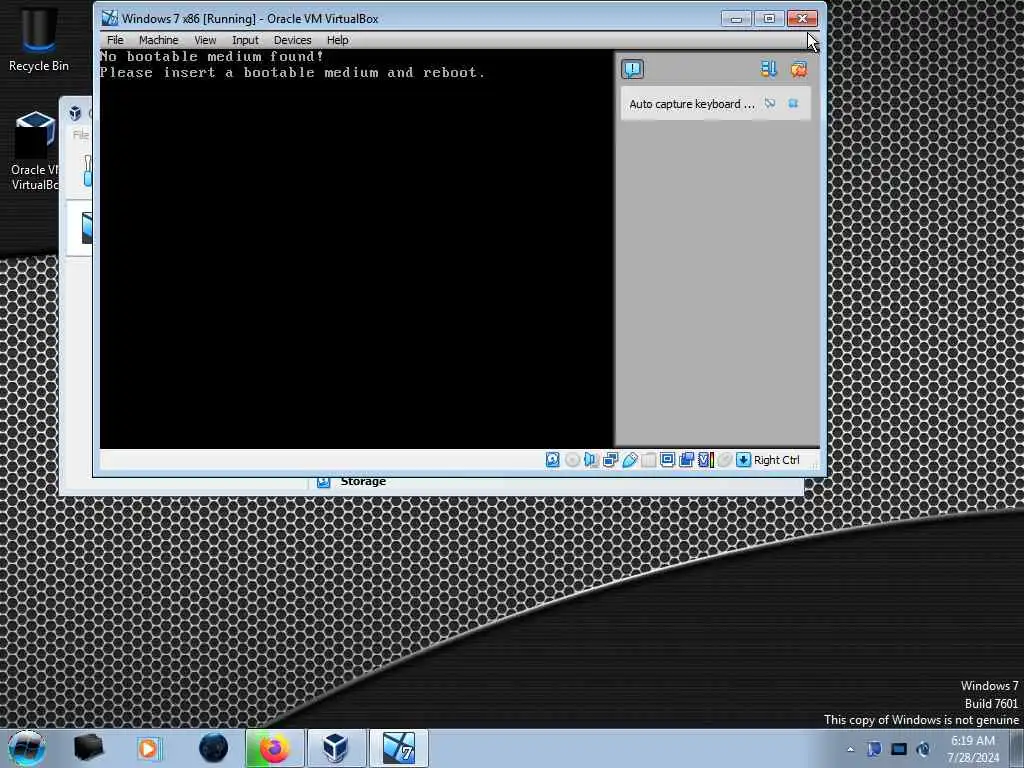Screen dimensions: 1024x768
Task: Click the flag system tray icon
Action: (x=874, y=749)
